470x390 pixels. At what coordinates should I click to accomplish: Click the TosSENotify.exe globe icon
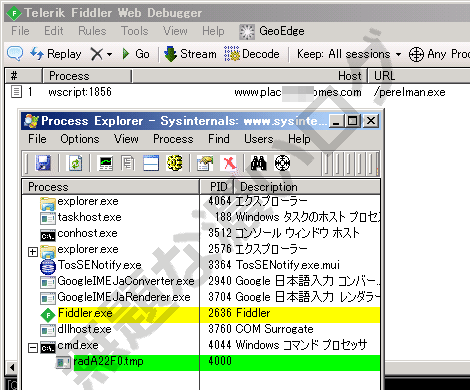coord(48,267)
